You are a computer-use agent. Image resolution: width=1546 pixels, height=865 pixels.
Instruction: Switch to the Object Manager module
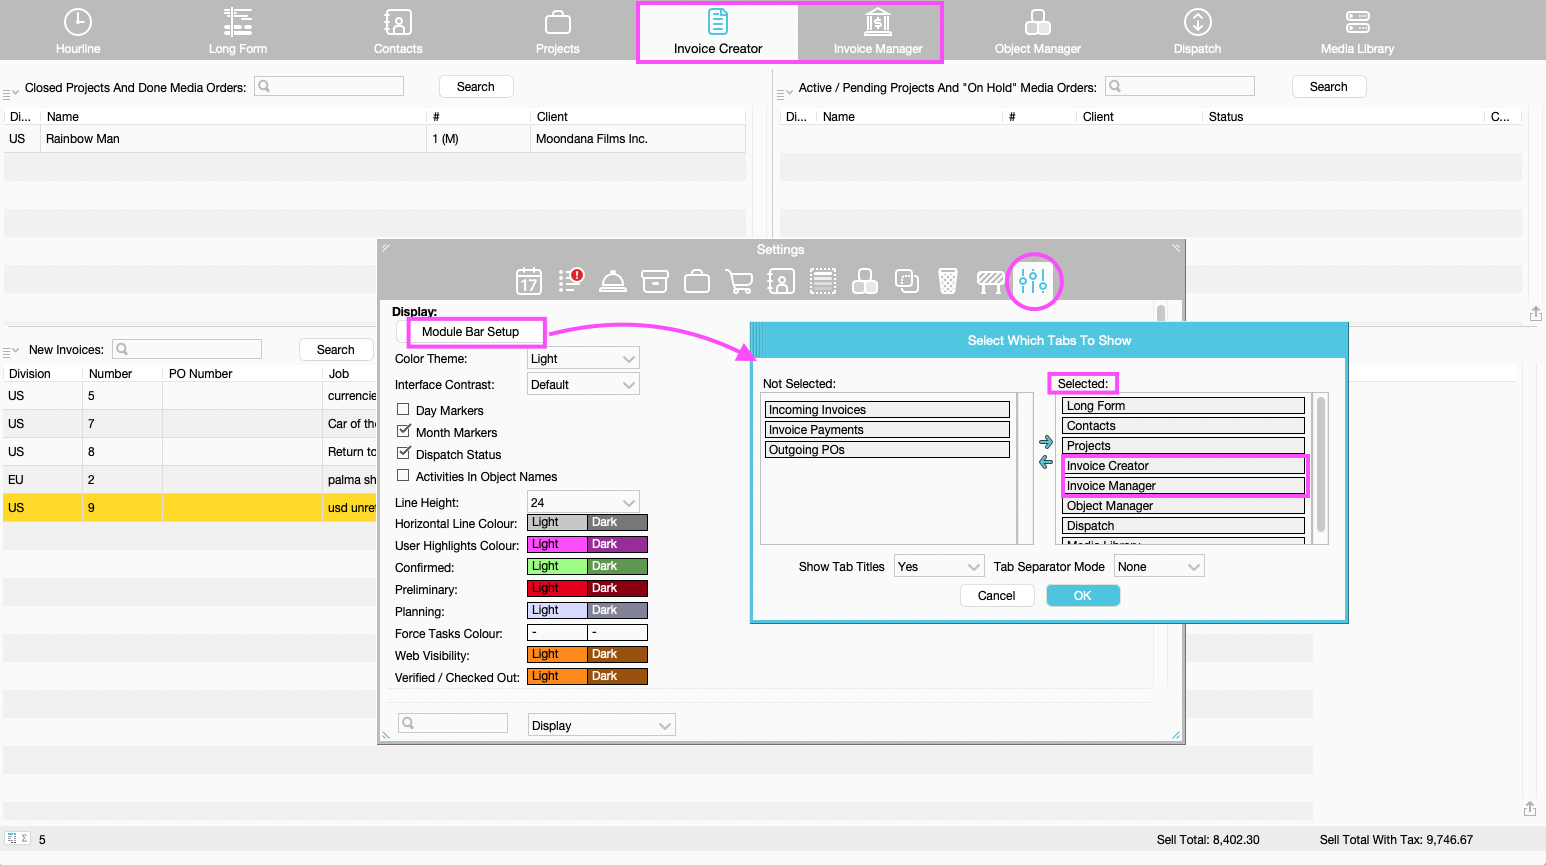pyautogui.click(x=1037, y=30)
